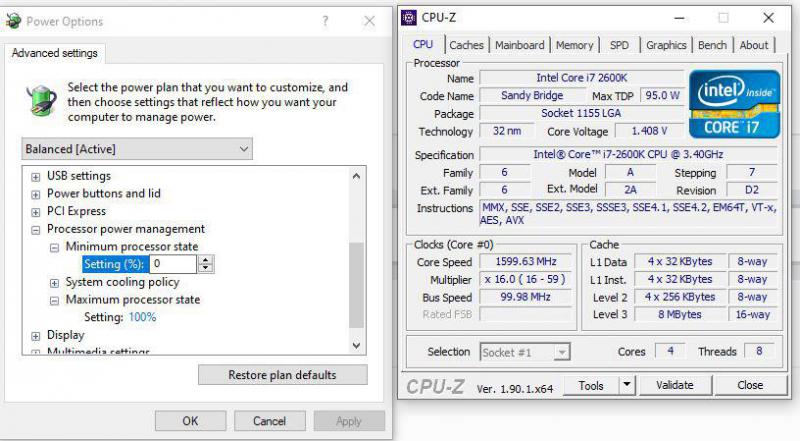Expand the System cooling policy node
The height and width of the screenshot is (441, 800).
[x=55, y=283]
